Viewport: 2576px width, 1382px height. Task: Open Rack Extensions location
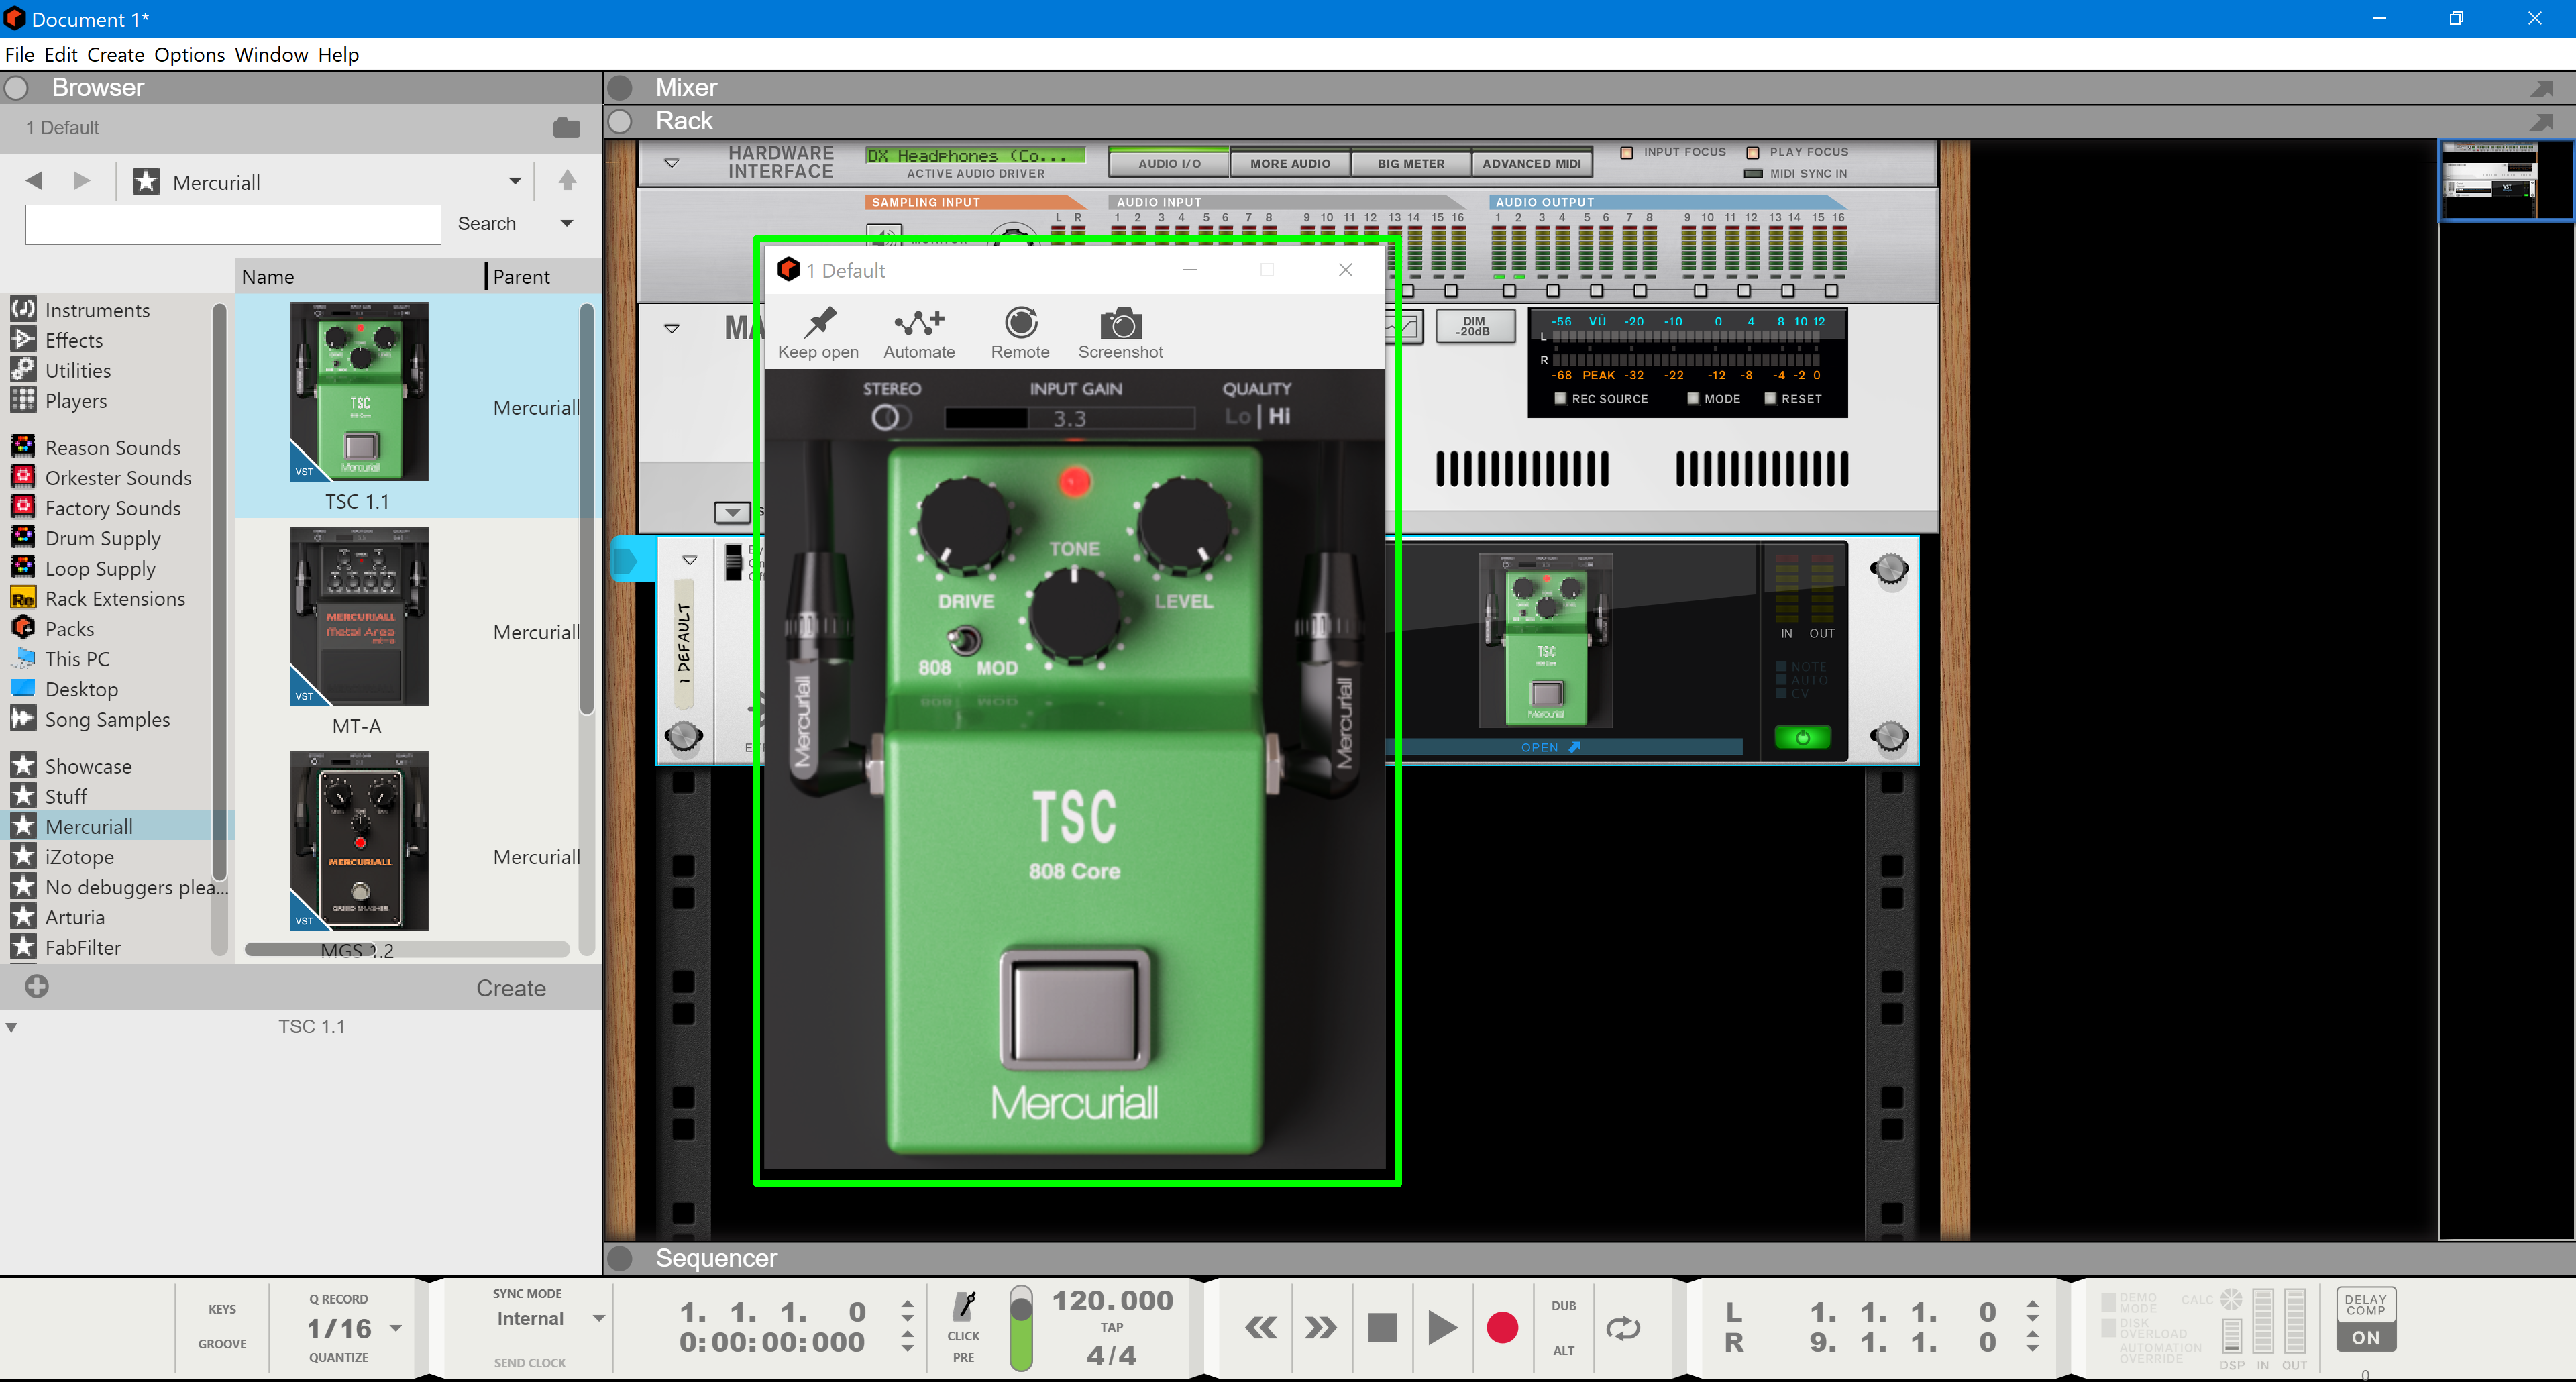coord(114,598)
